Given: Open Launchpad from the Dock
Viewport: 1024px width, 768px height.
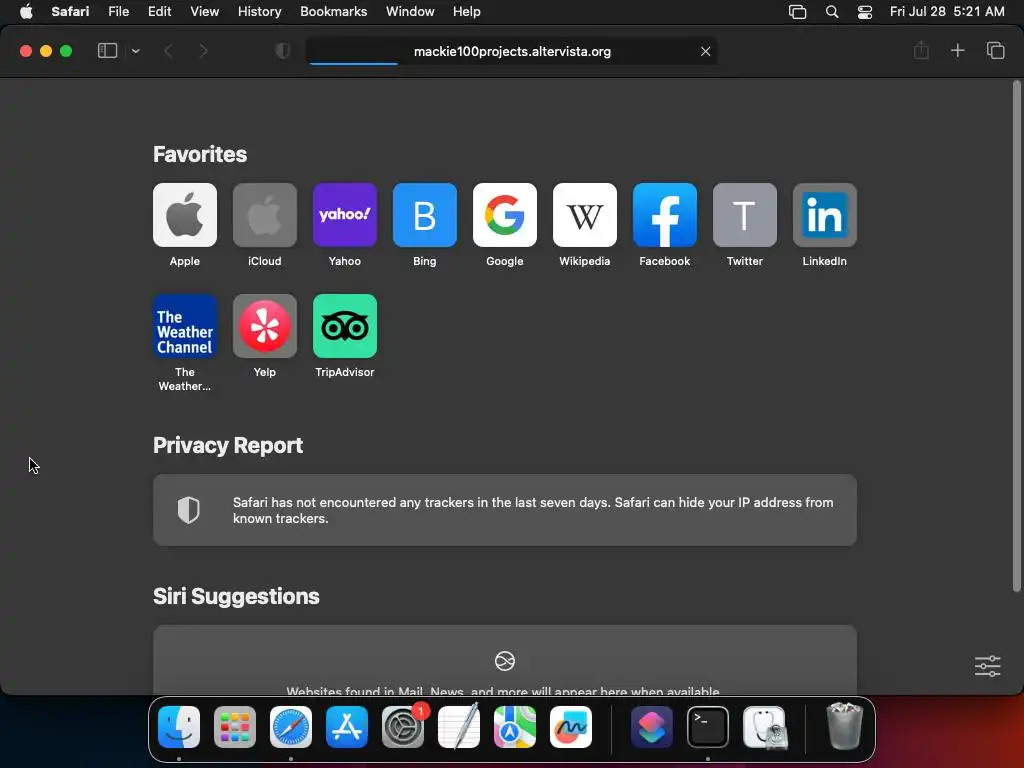Looking at the screenshot, I should click(x=234, y=727).
